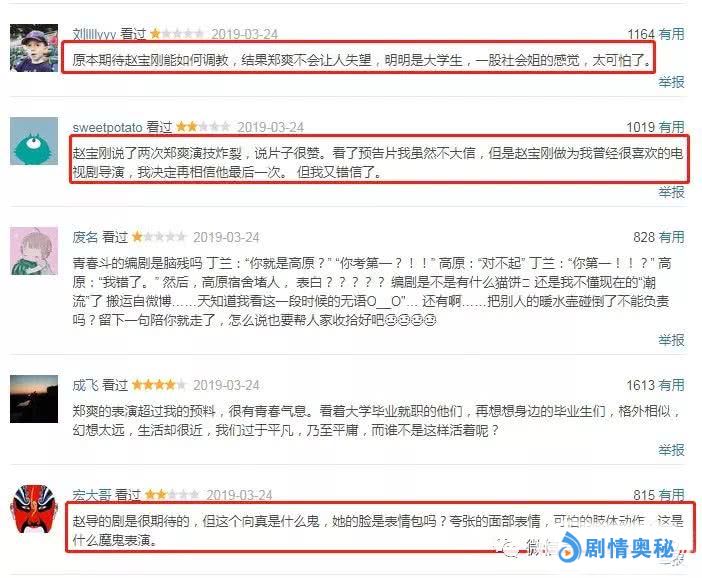Open the 宏大哥 opera mask avatar

click(34, 509)
